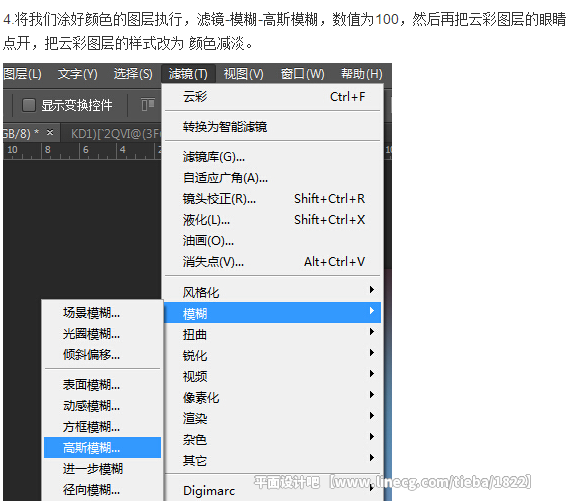
Task: Choose 径向模糊...
Action: 103,490
